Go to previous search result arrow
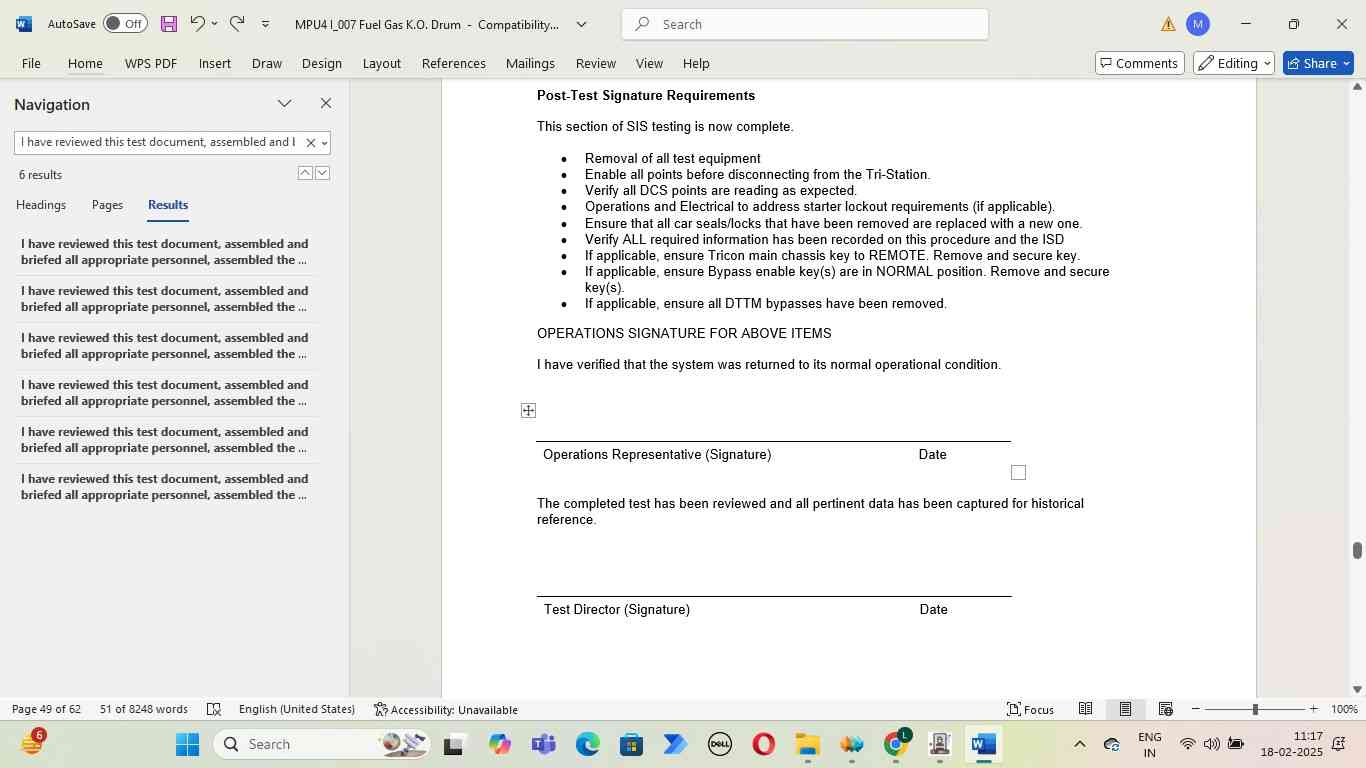The height and width of the screenshot is (768, 1366). 305,173
